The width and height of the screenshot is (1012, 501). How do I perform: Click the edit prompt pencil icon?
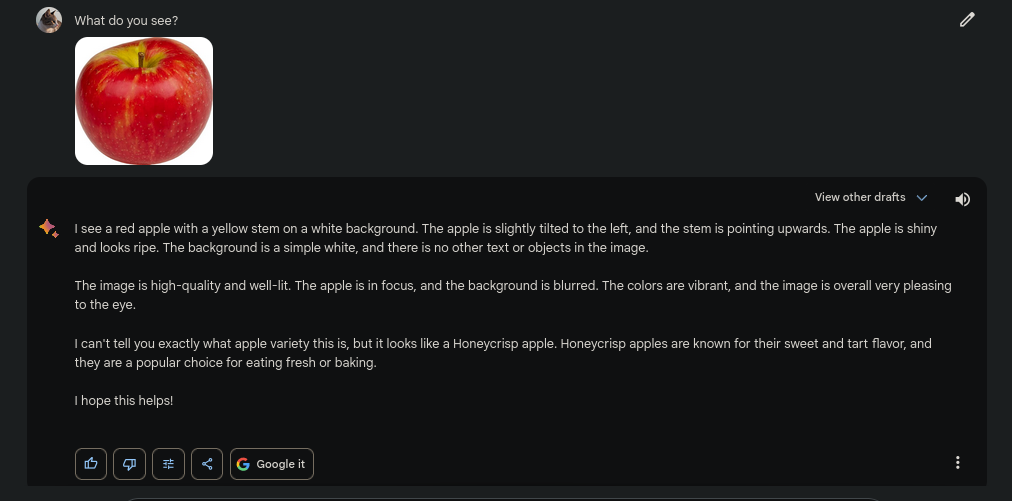pos(967,19)
